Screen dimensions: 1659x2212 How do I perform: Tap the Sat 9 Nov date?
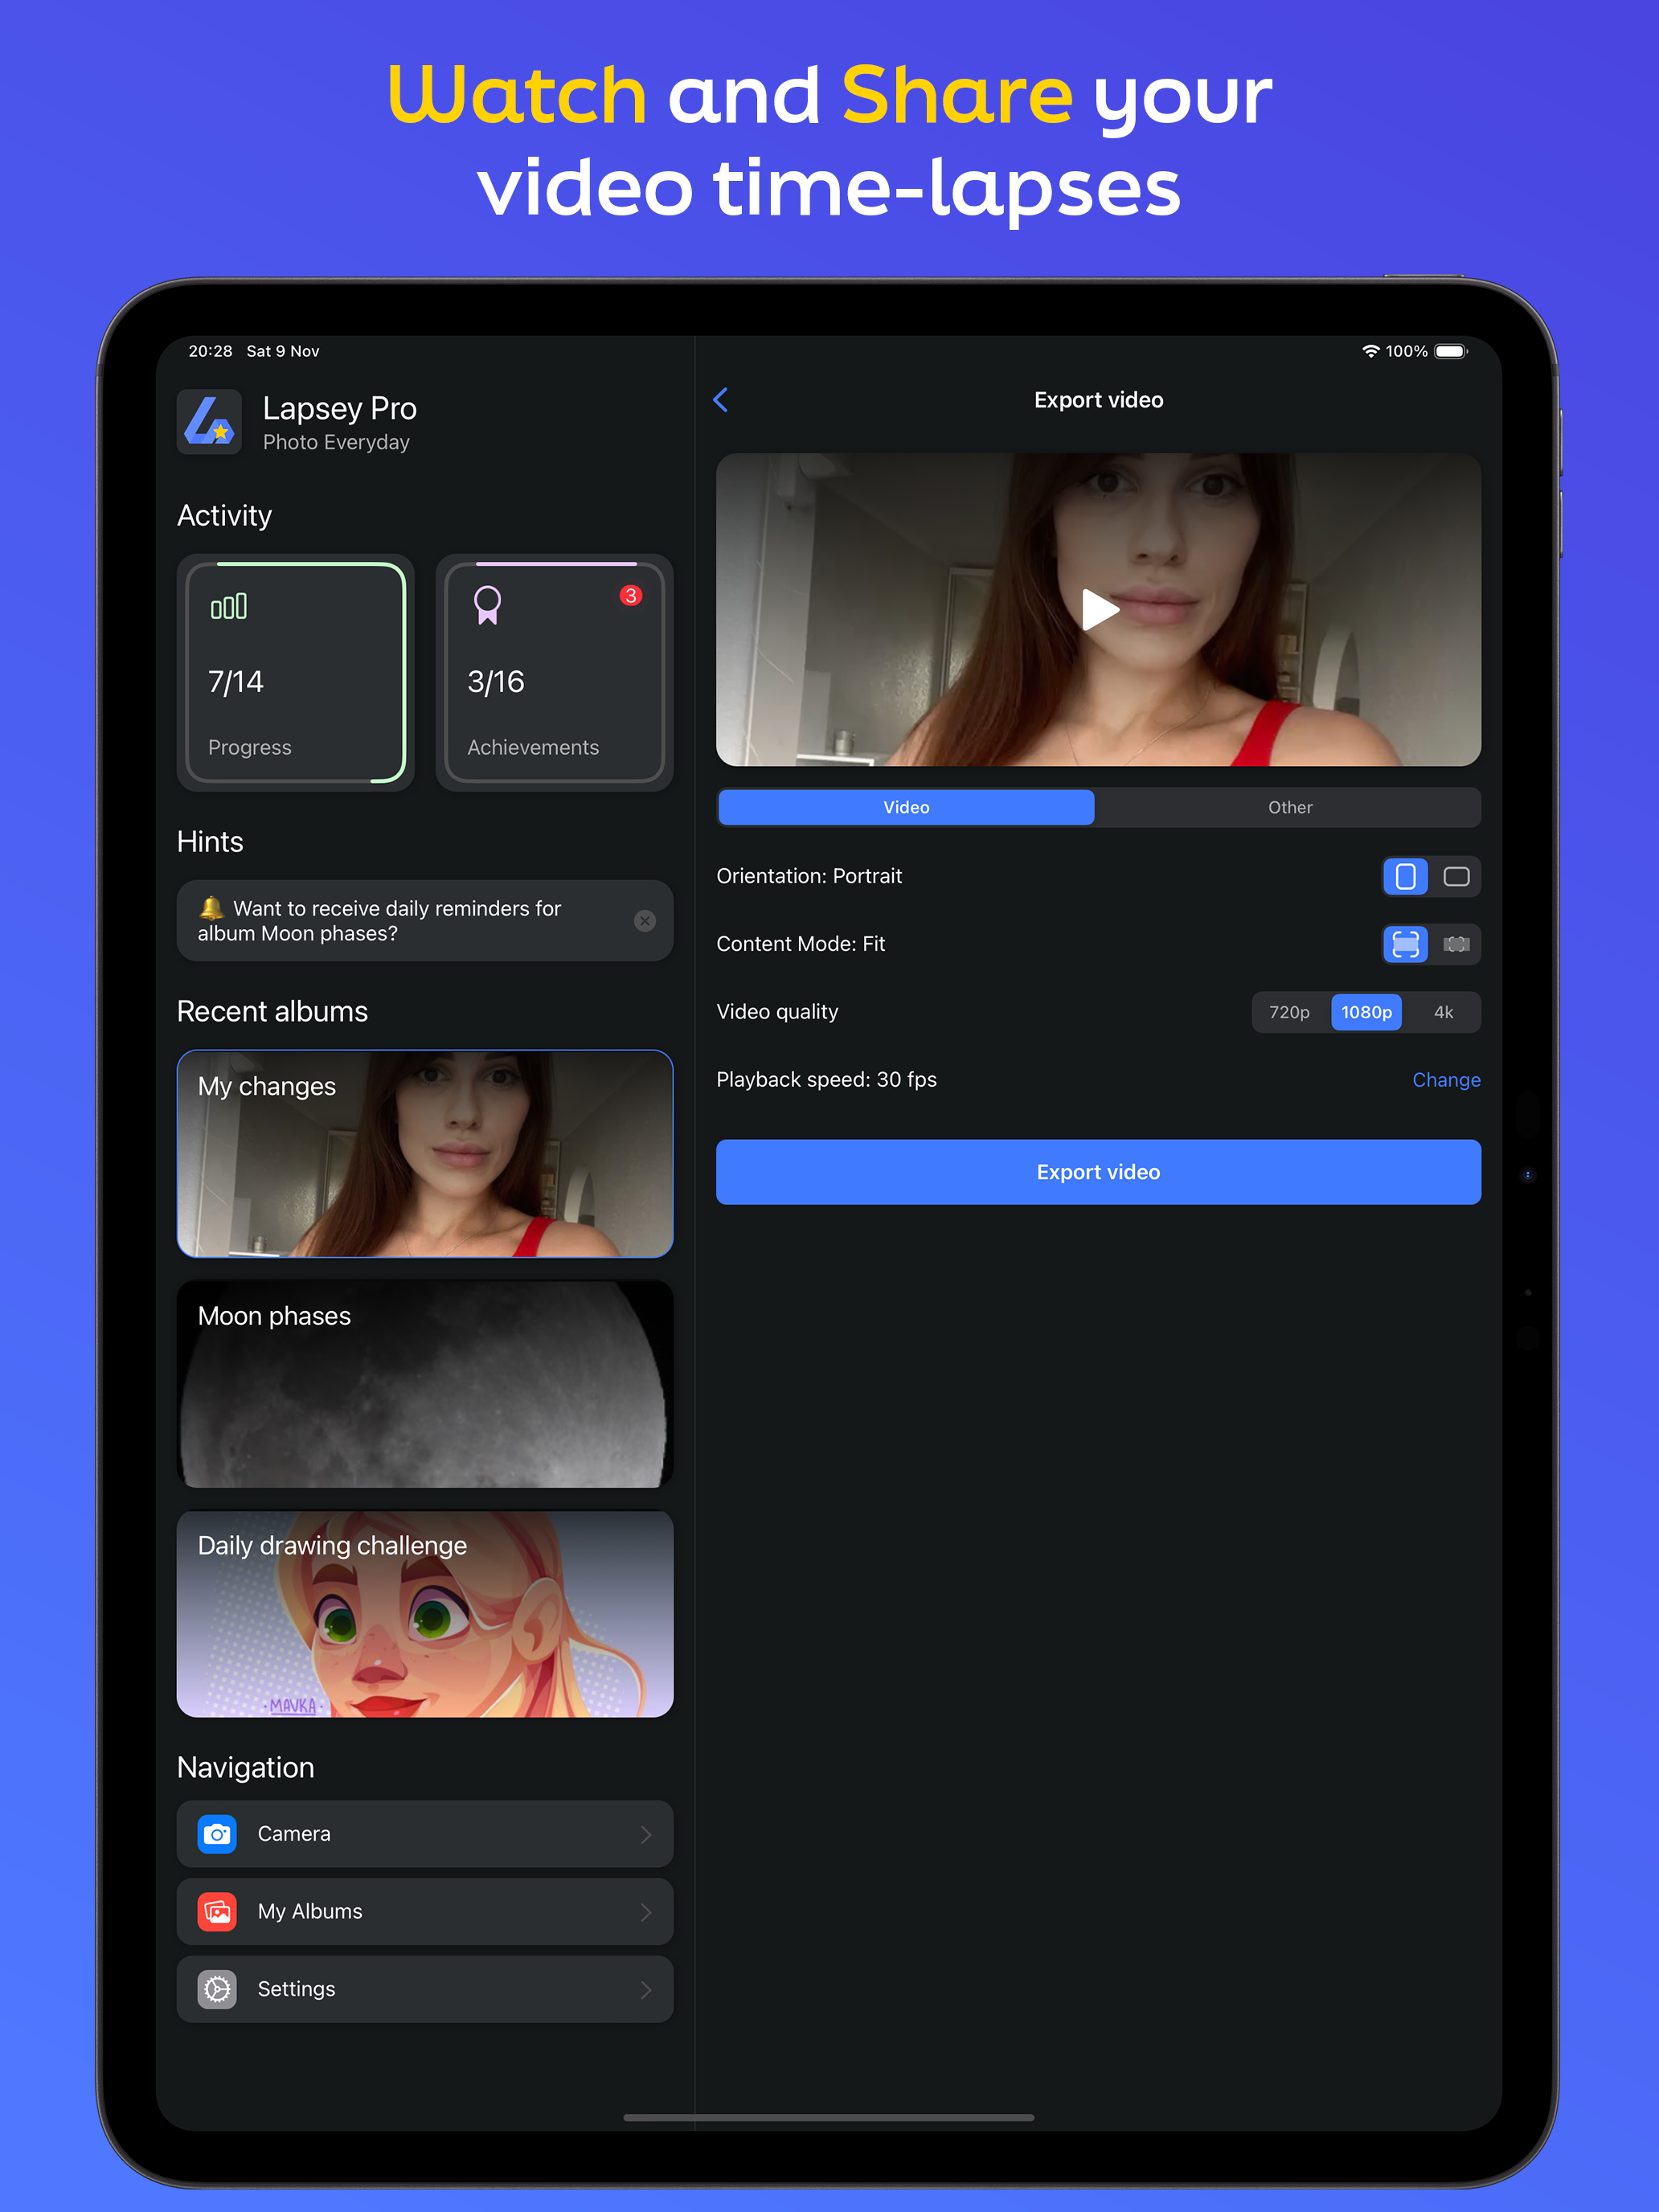(283, 351)
